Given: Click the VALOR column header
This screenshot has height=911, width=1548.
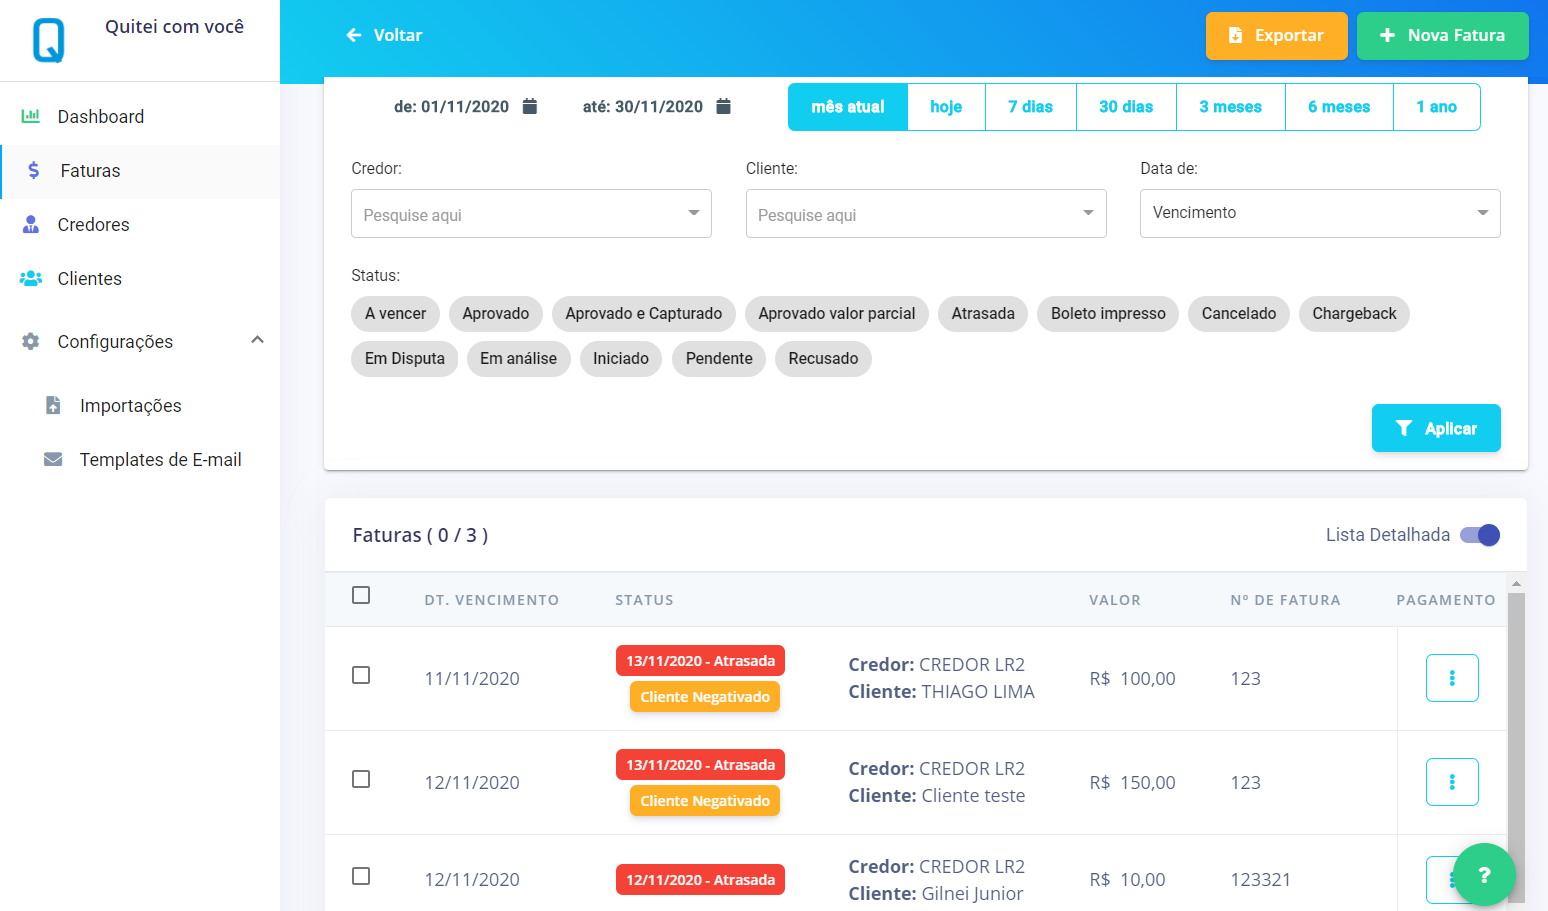Looking at the screenshot, I should click(x=1115, y=600).
